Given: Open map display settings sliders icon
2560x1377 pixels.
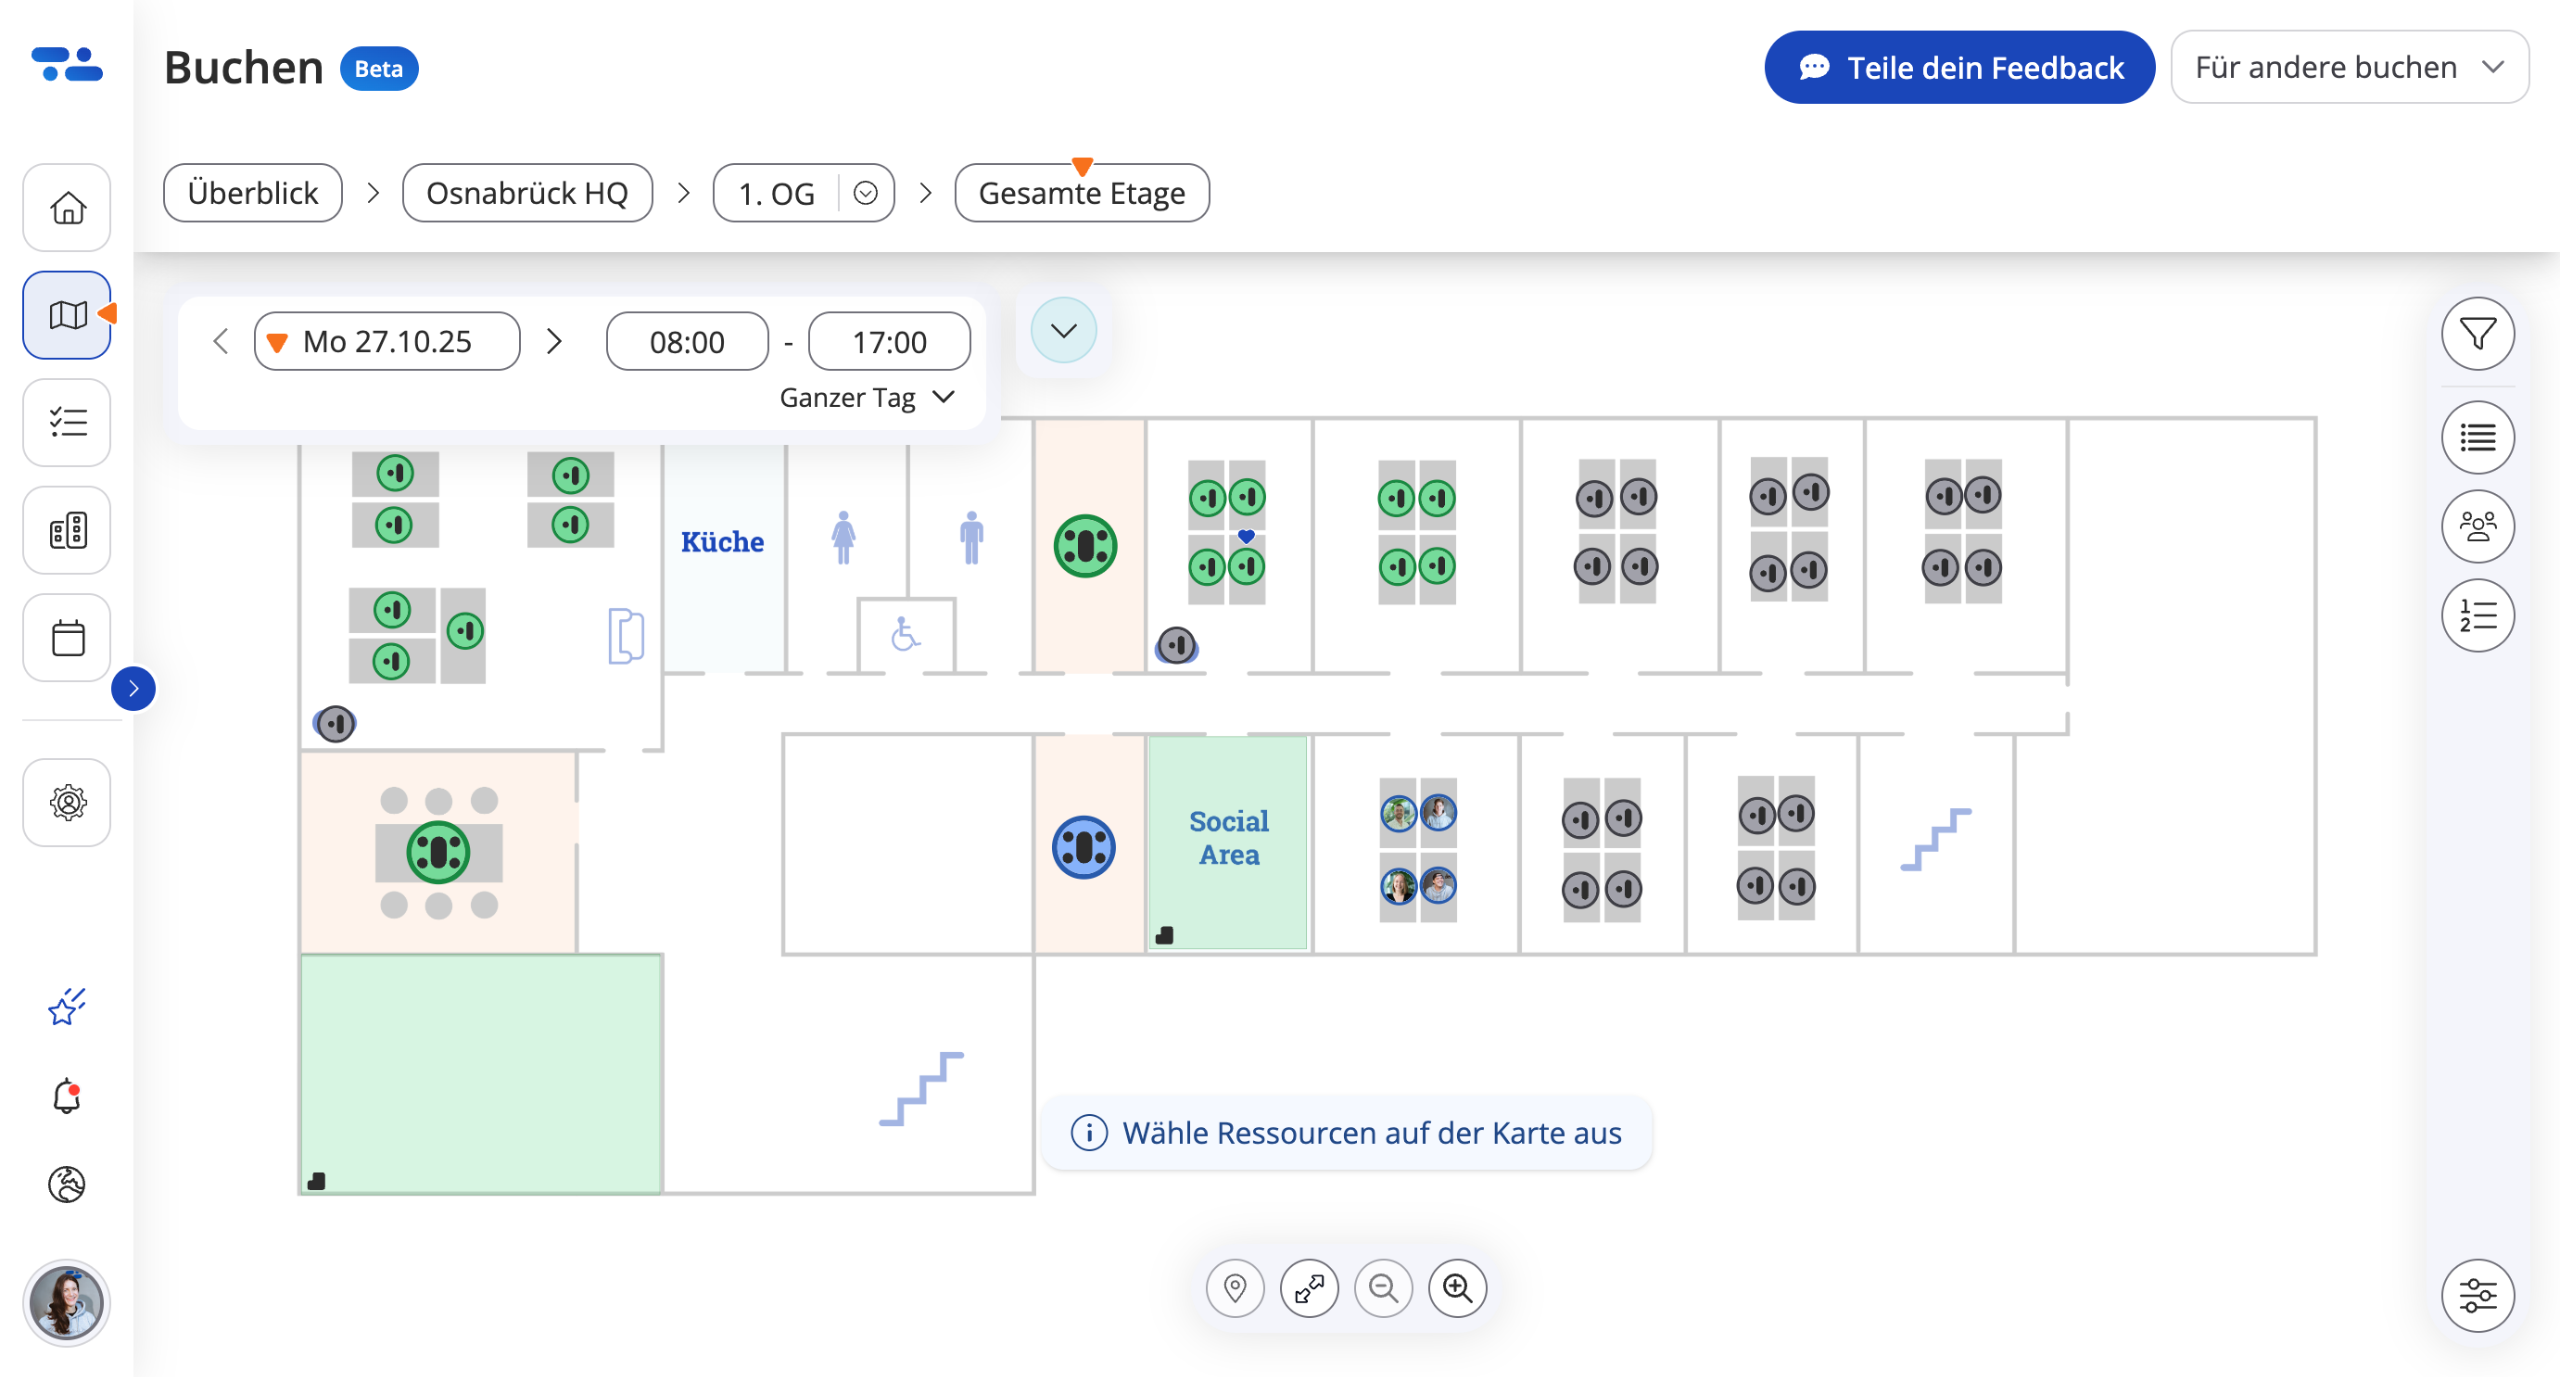Looking at the screenshot, I should pyautogui.click(x=2476, y=1296).
